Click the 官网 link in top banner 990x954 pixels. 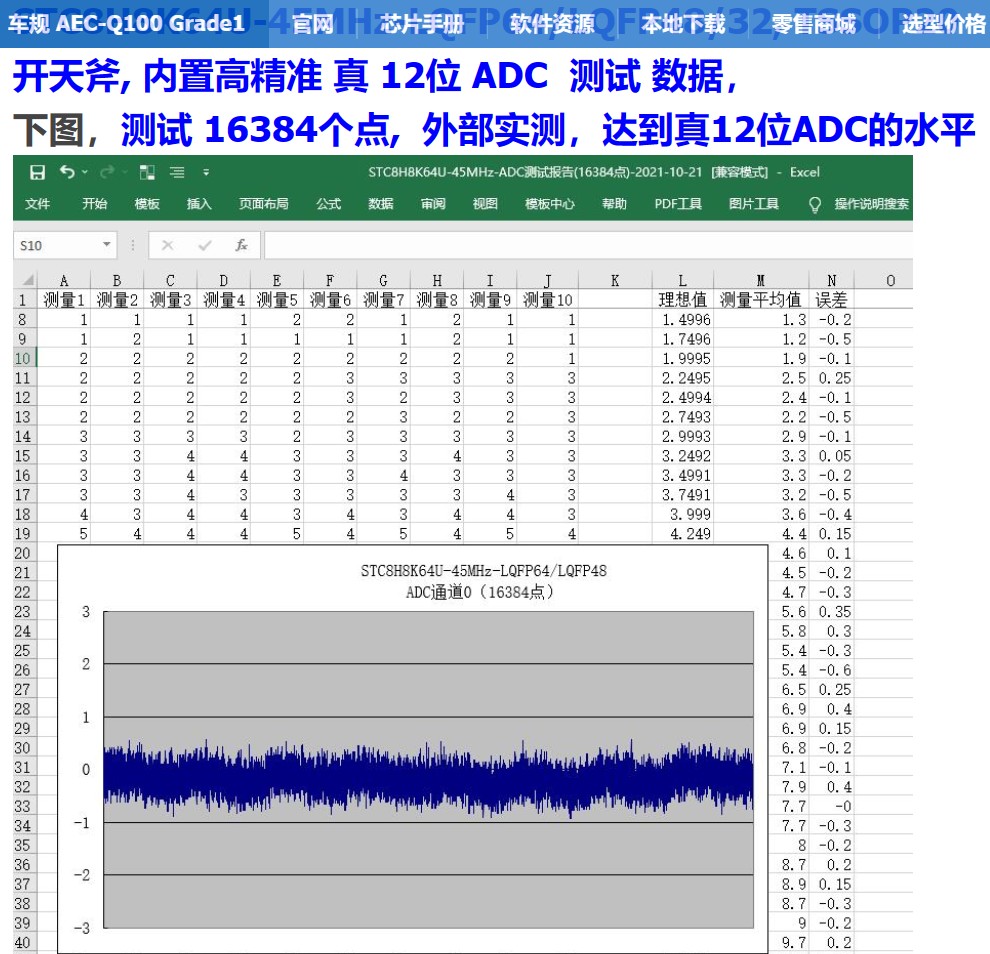(x=313, y=24)
